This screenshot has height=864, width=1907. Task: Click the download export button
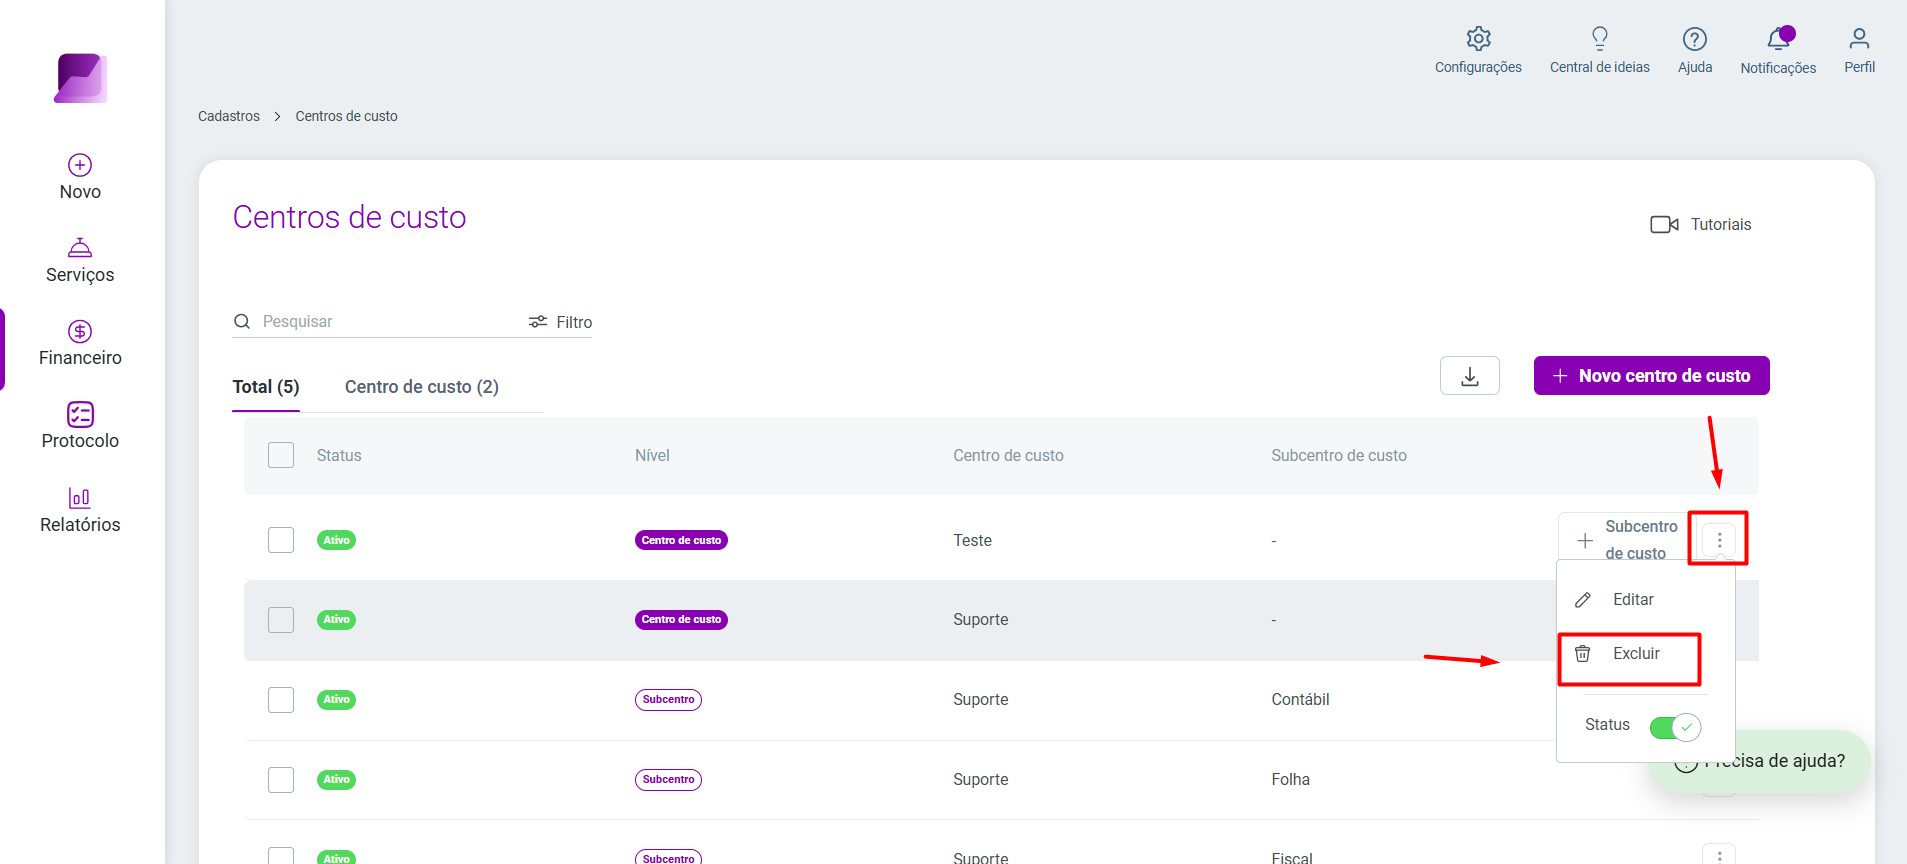tap(1469, 376)
